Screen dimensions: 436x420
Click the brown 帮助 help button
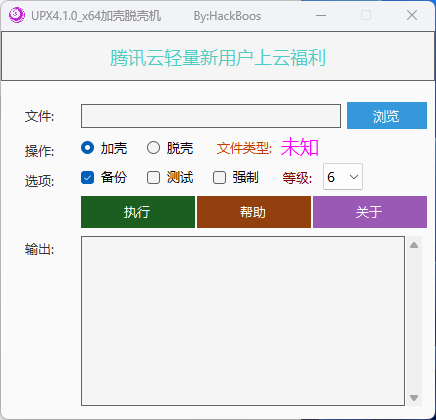254,212
